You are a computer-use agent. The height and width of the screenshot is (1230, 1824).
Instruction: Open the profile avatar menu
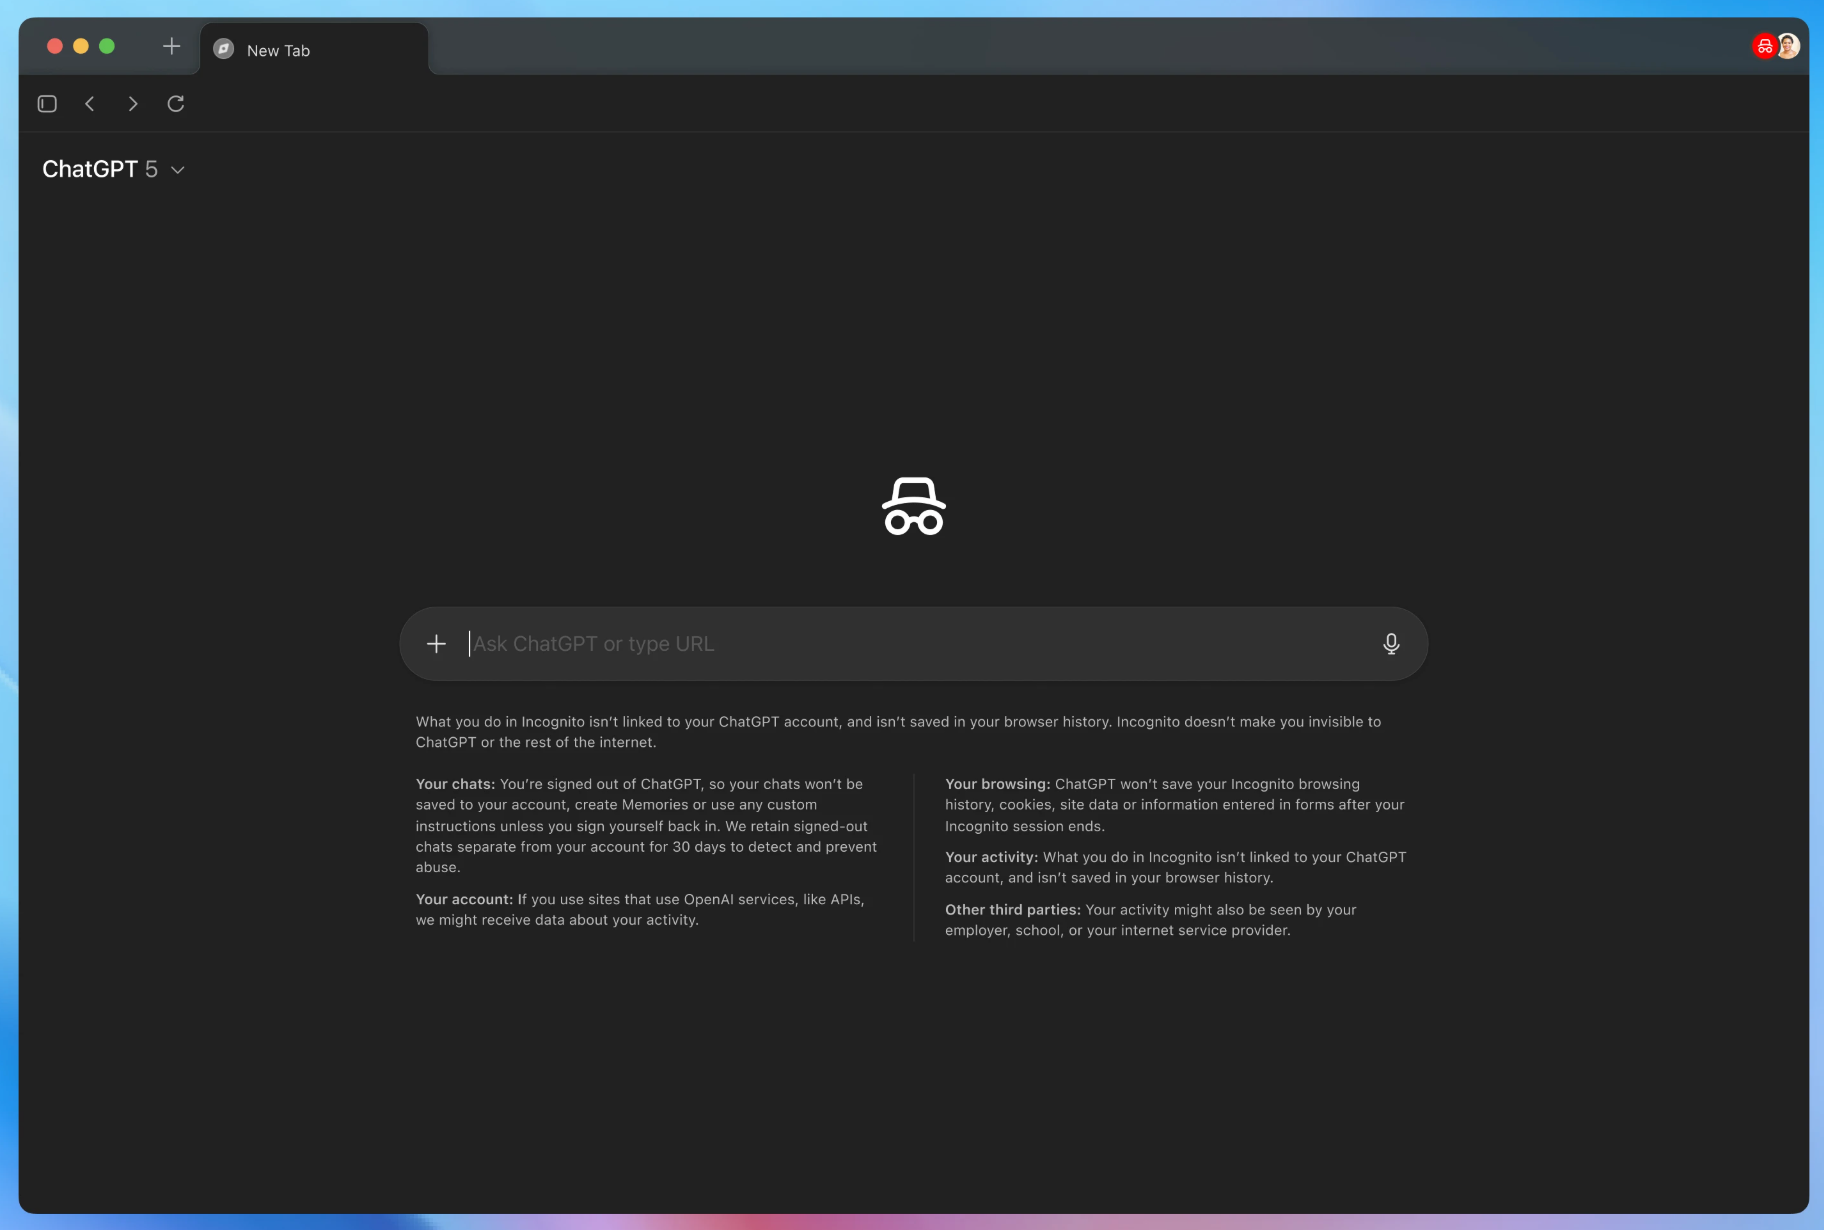click(x=1789, y=46)
